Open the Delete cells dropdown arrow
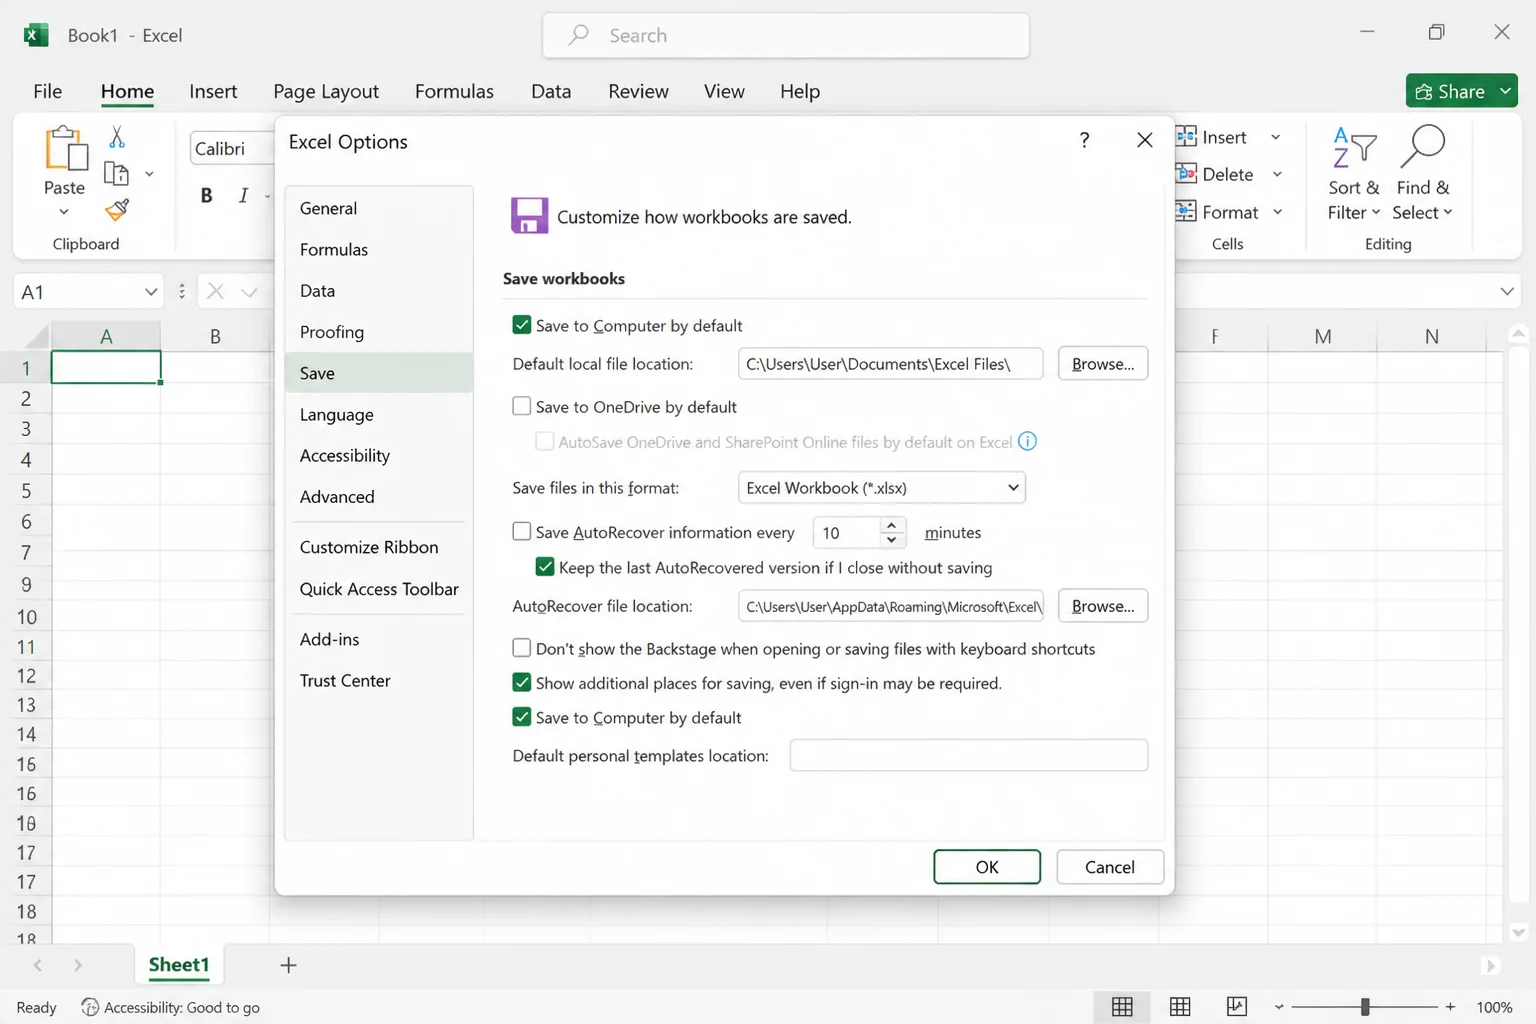 coord(1276,174)
